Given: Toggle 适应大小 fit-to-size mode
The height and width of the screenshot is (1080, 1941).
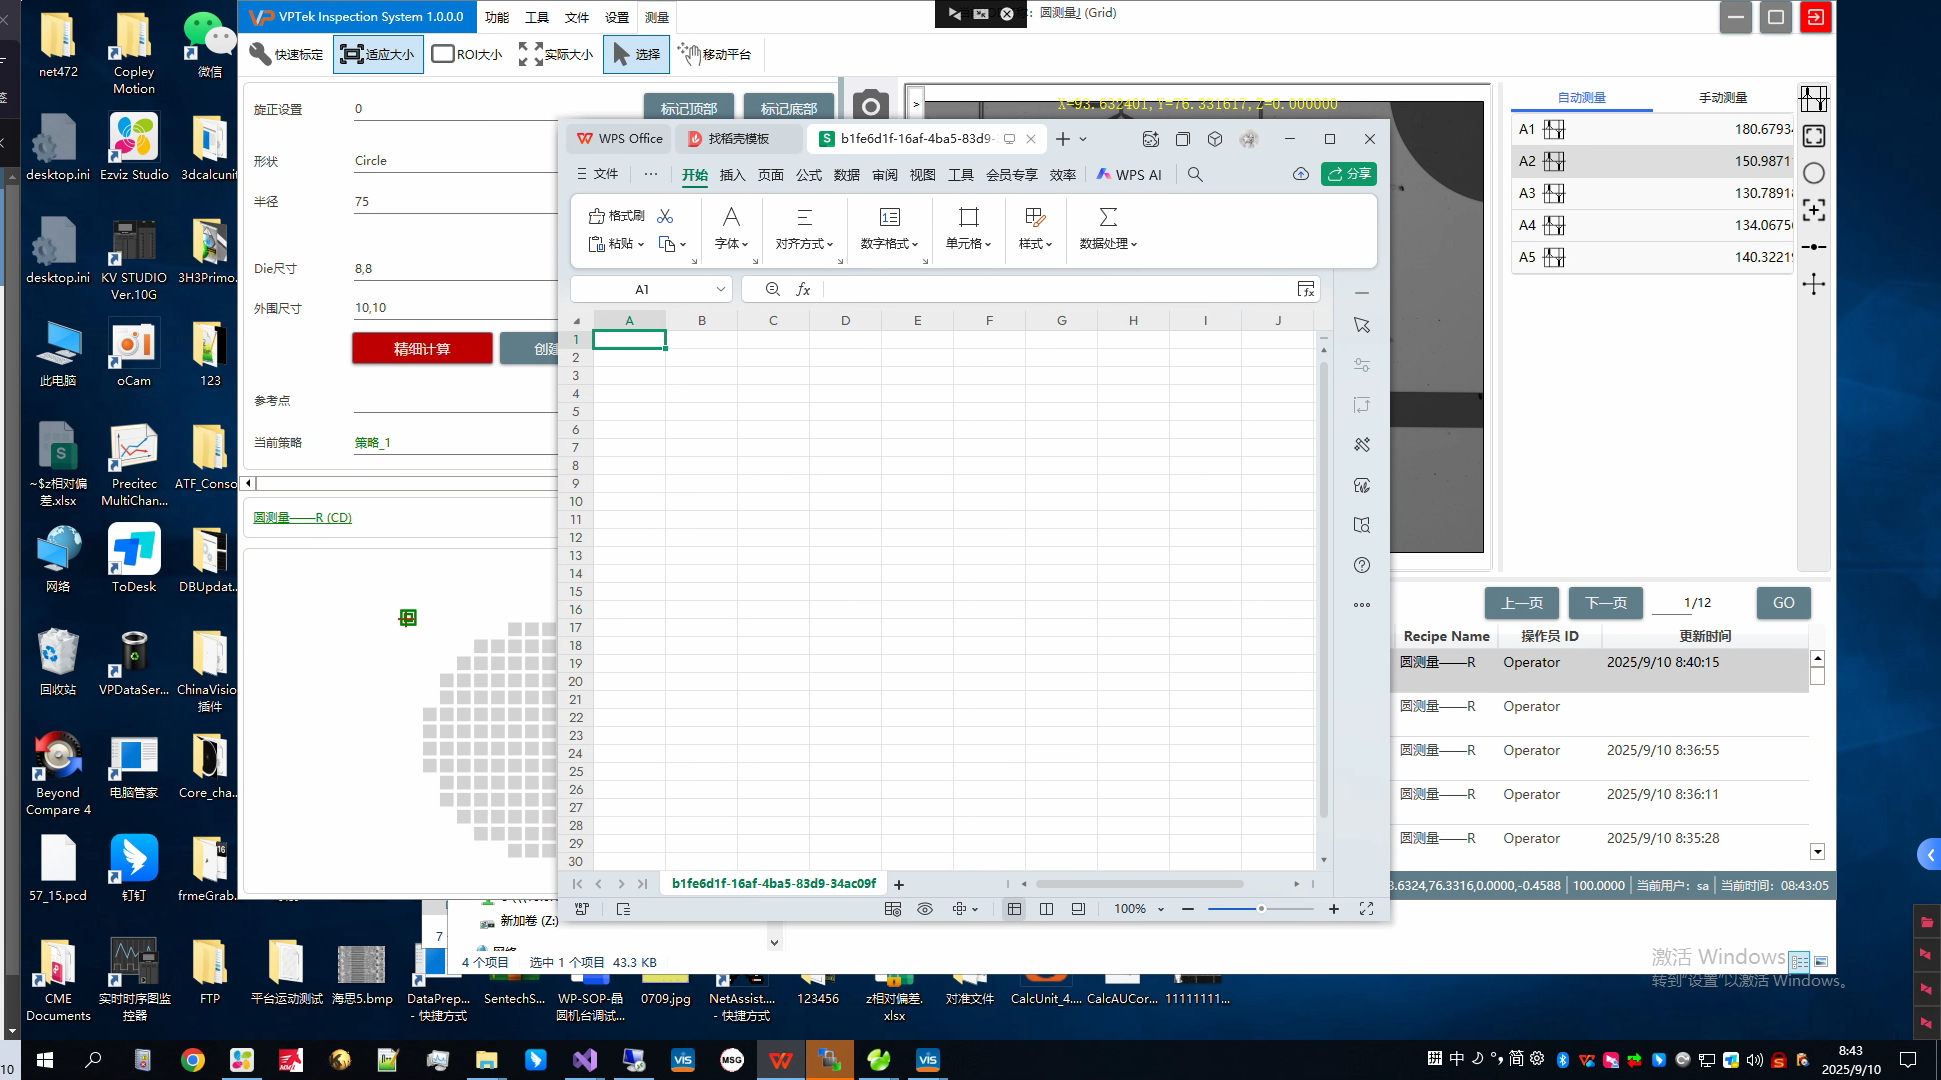Looking at the screenshot, I should [378, 54].
